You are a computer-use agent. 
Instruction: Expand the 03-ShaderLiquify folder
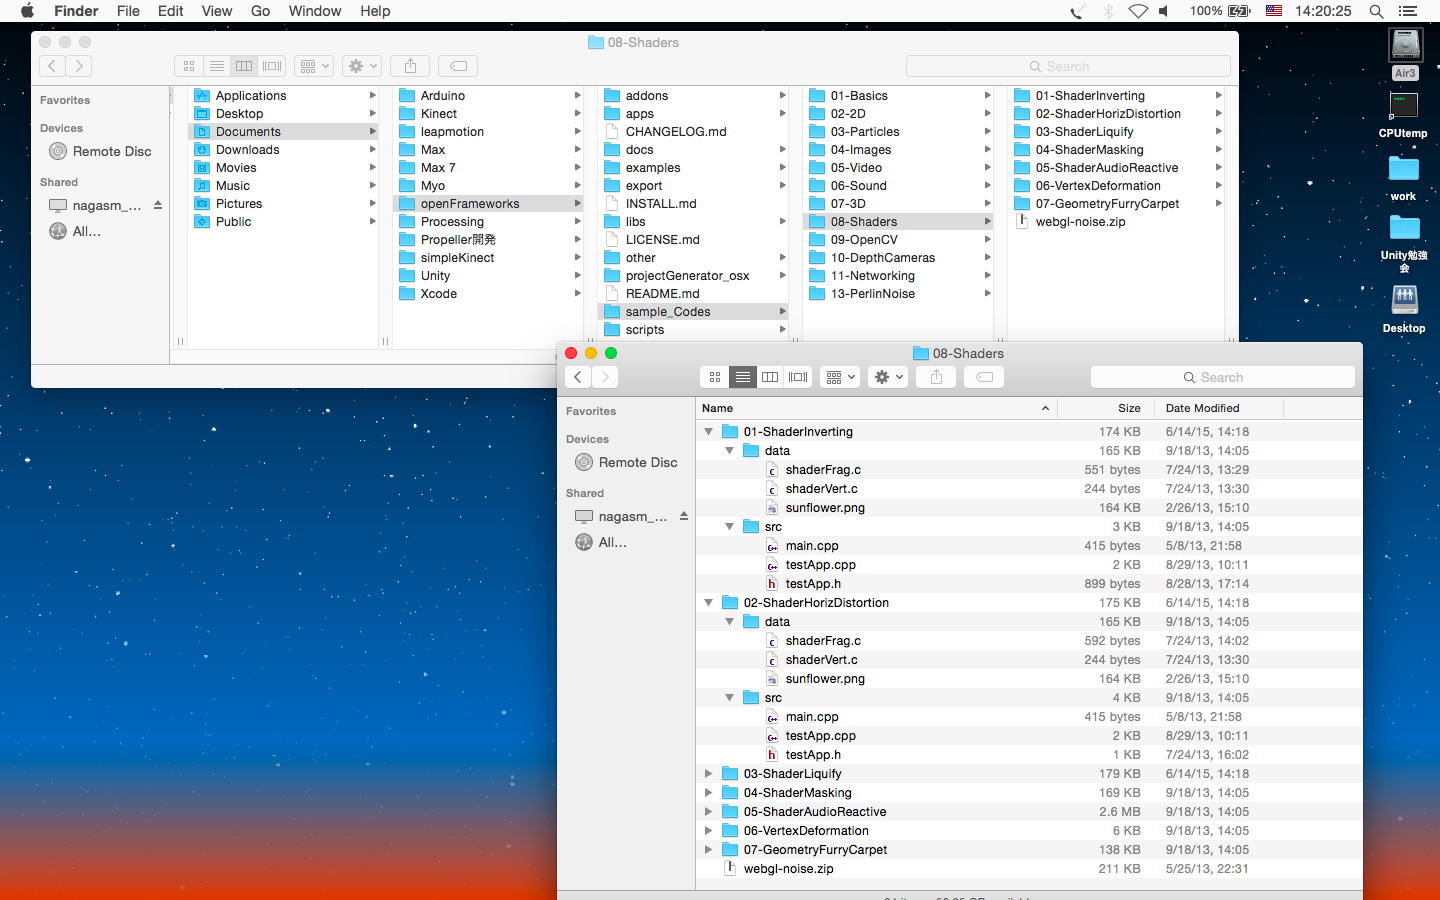click(x=709, y=774)
